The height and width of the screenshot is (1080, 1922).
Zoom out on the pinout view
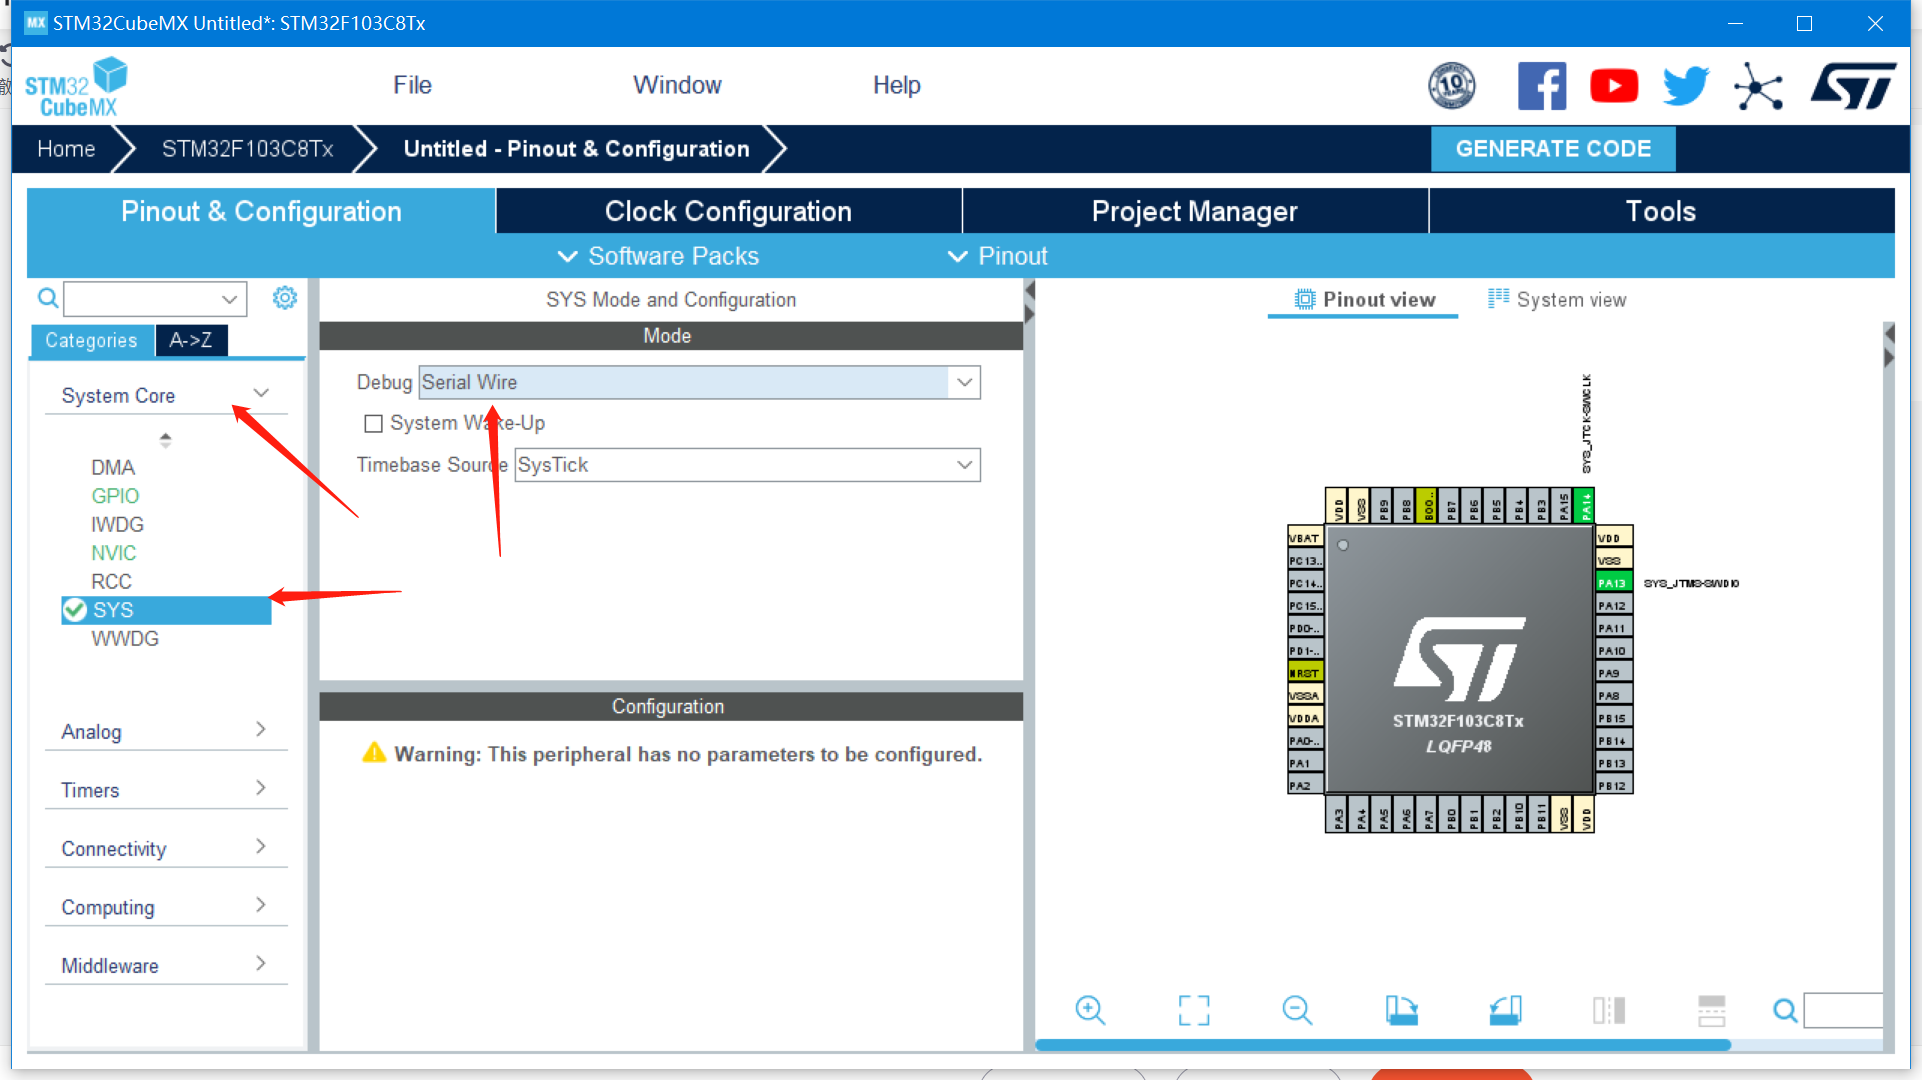tap(1297, 1010)
